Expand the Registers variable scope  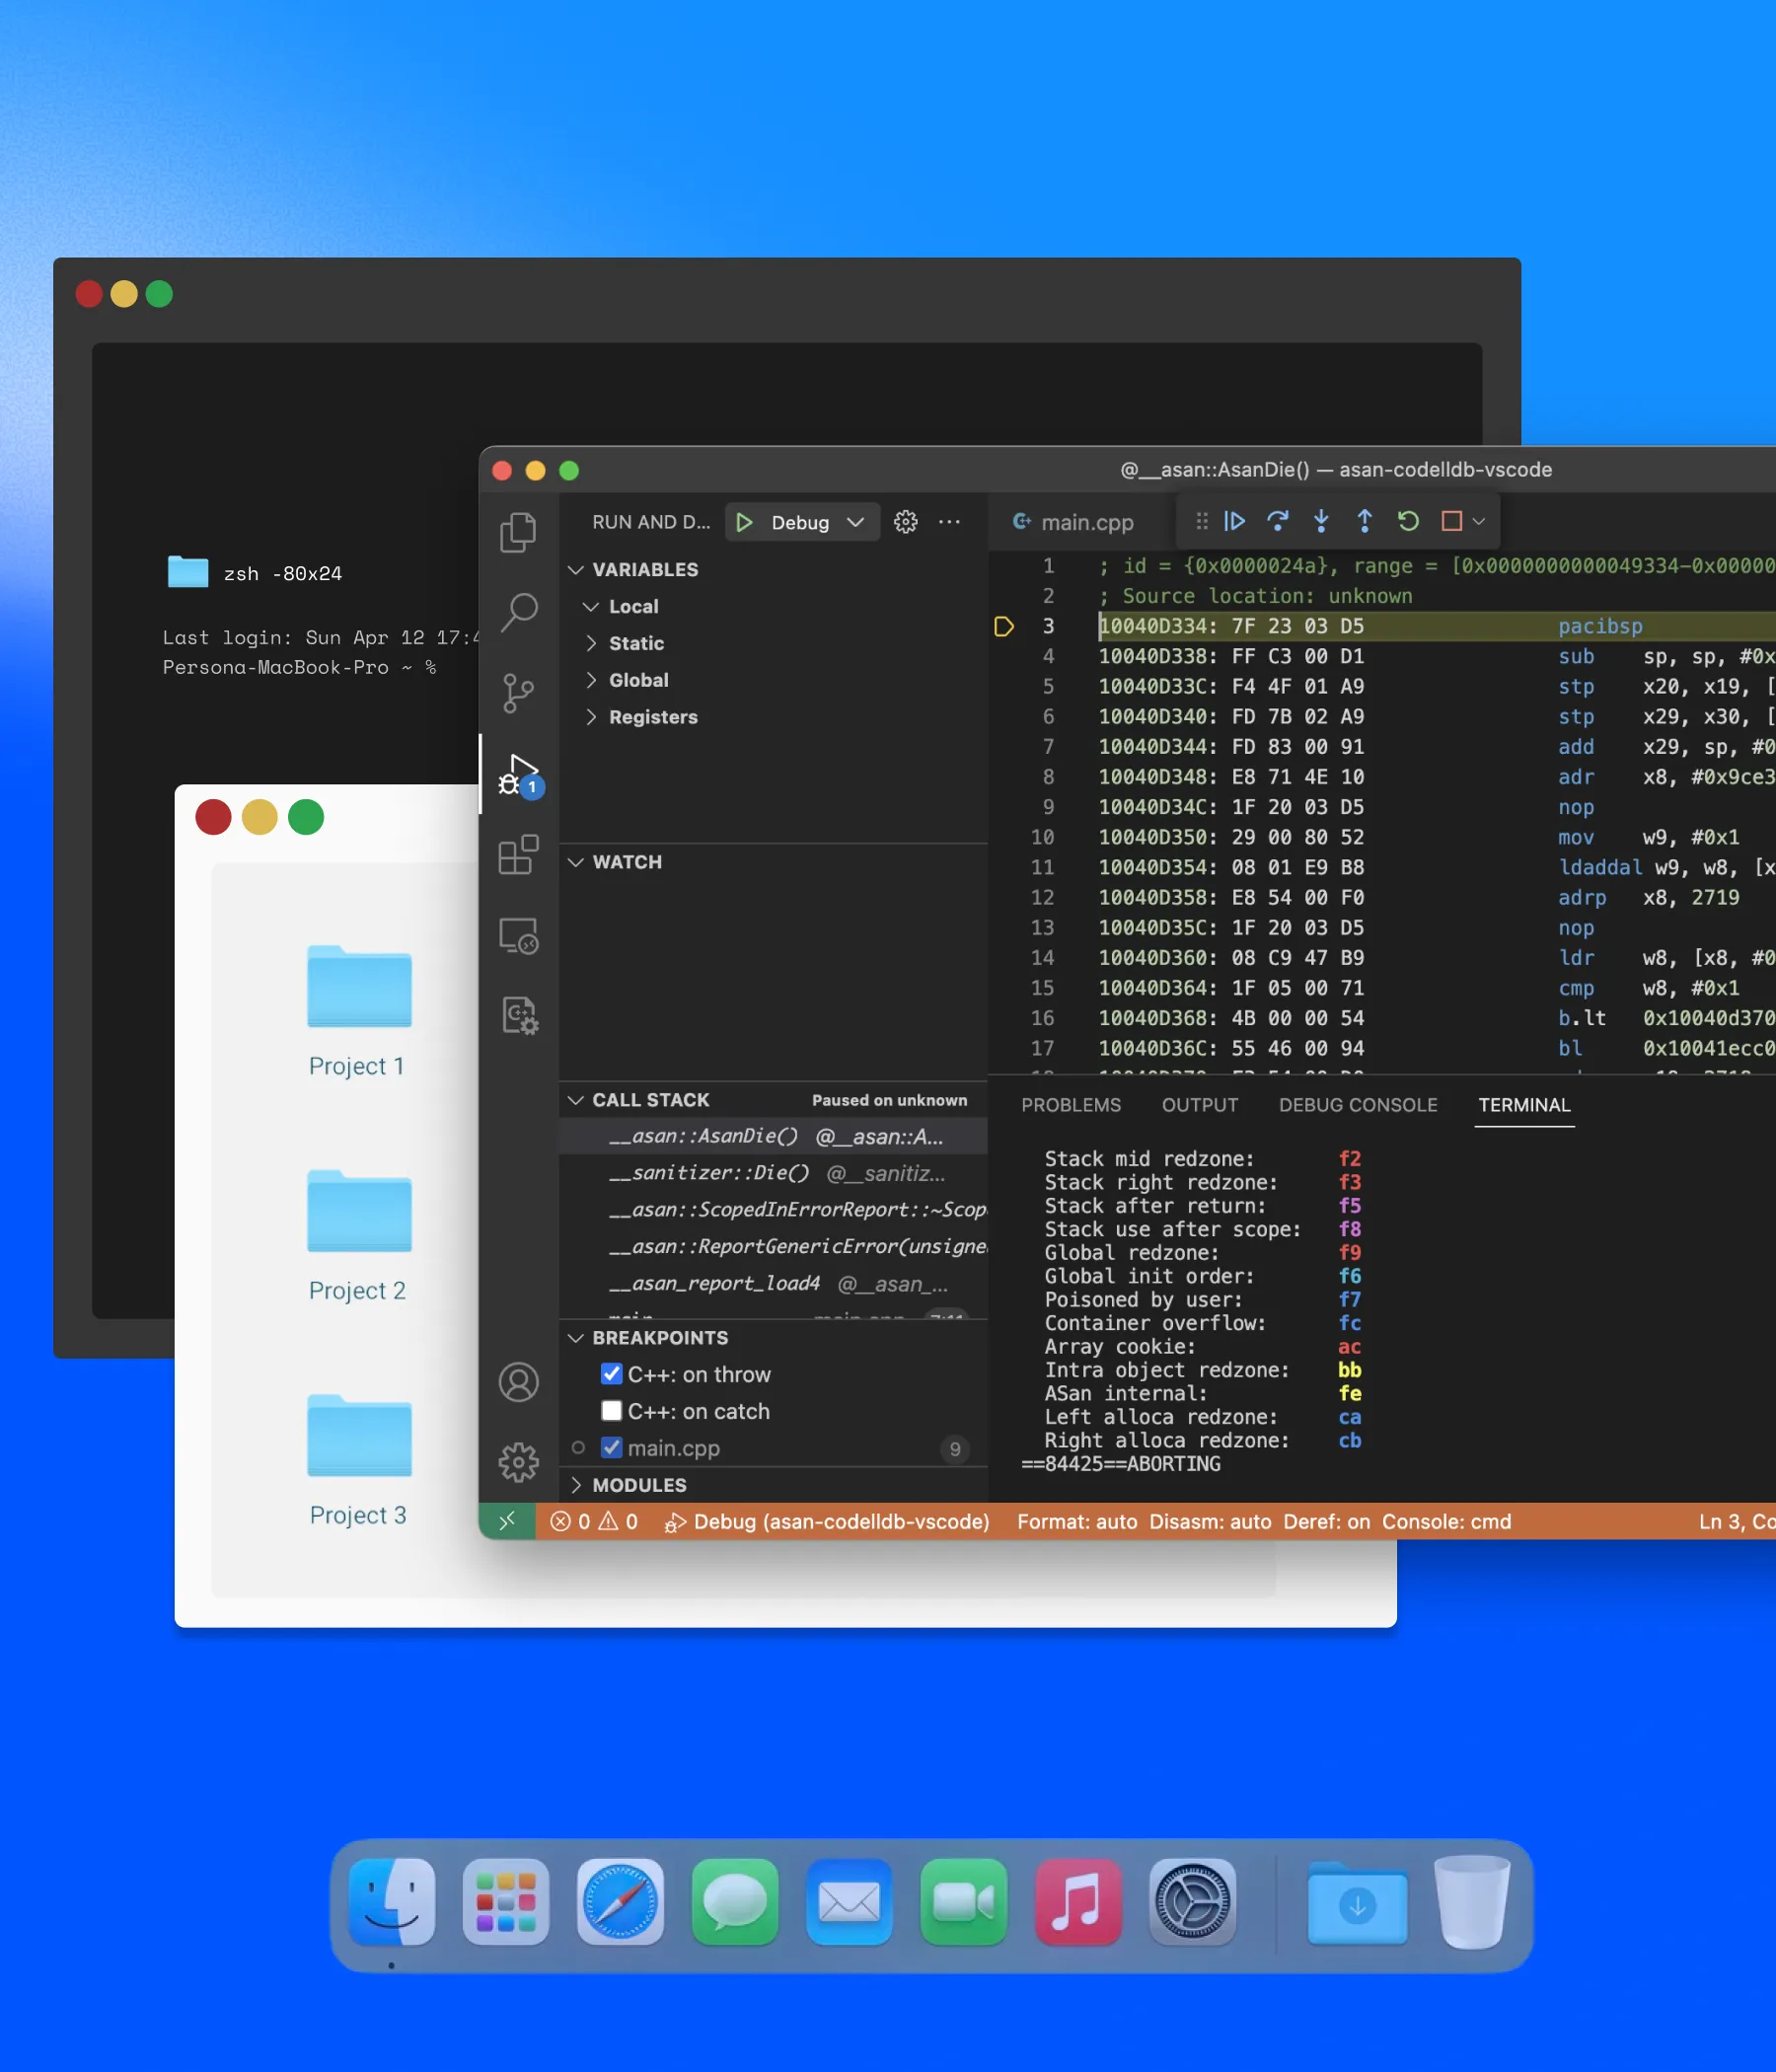652,717
